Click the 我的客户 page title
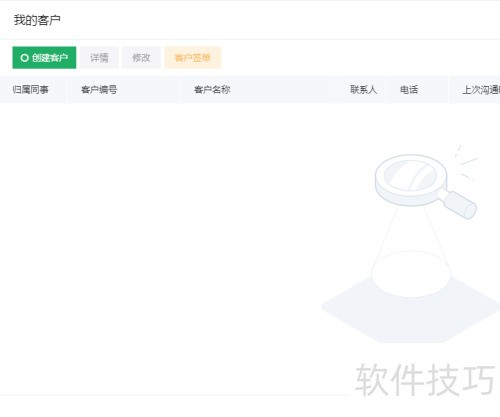This screenshot has height=417, width=500. coord(37,20)
